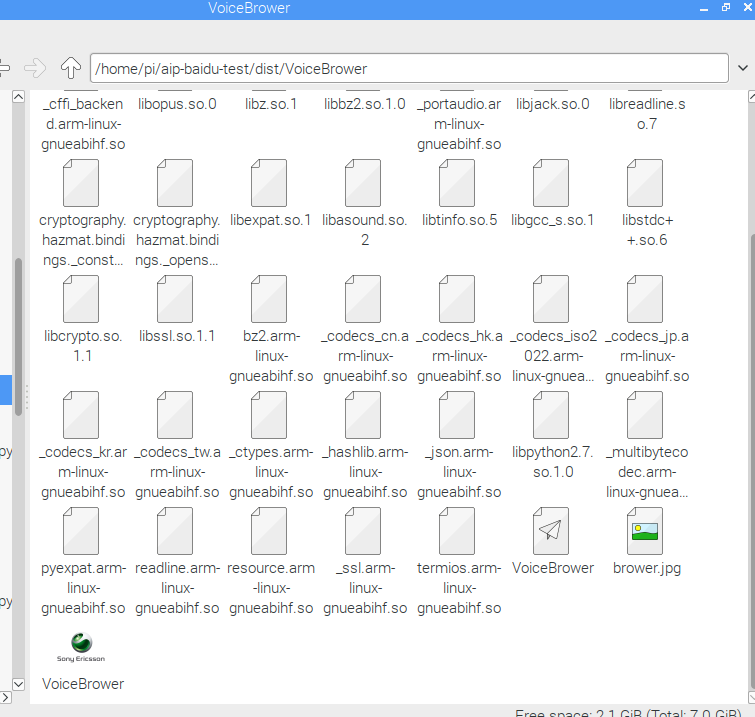The image size is (755, 717).
Task: Select the _codecs_tw file icon
Action: pyautogui.click(x=175, y=416)
